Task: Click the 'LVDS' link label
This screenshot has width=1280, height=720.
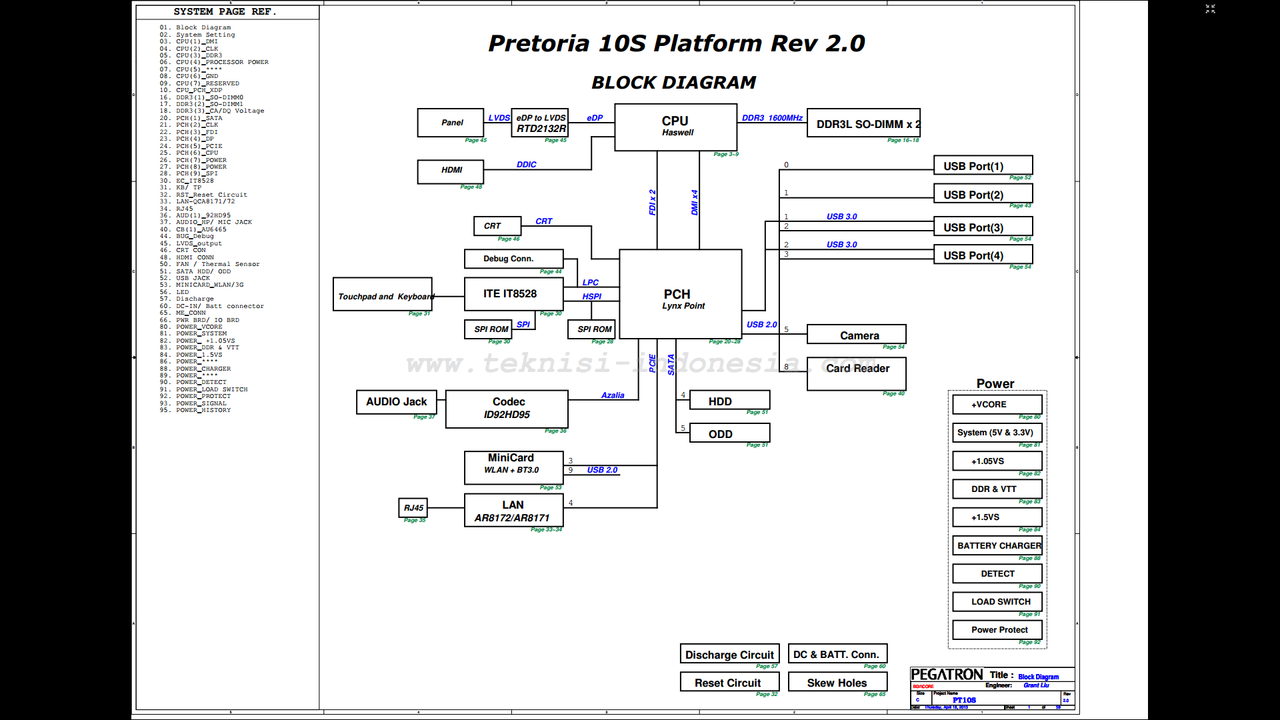Action: point(499,118)
